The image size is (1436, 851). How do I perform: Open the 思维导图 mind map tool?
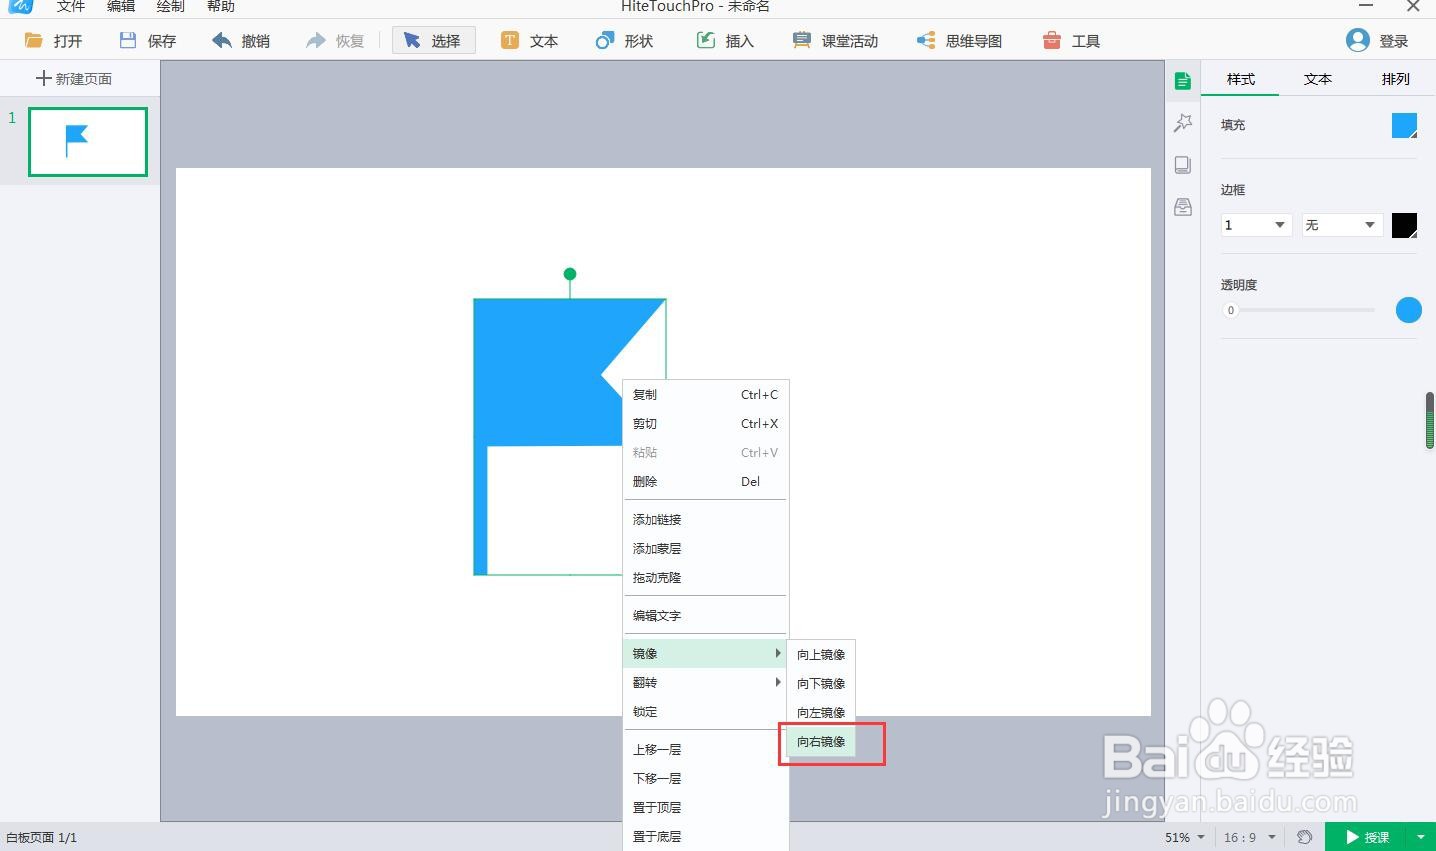(958, 40)
